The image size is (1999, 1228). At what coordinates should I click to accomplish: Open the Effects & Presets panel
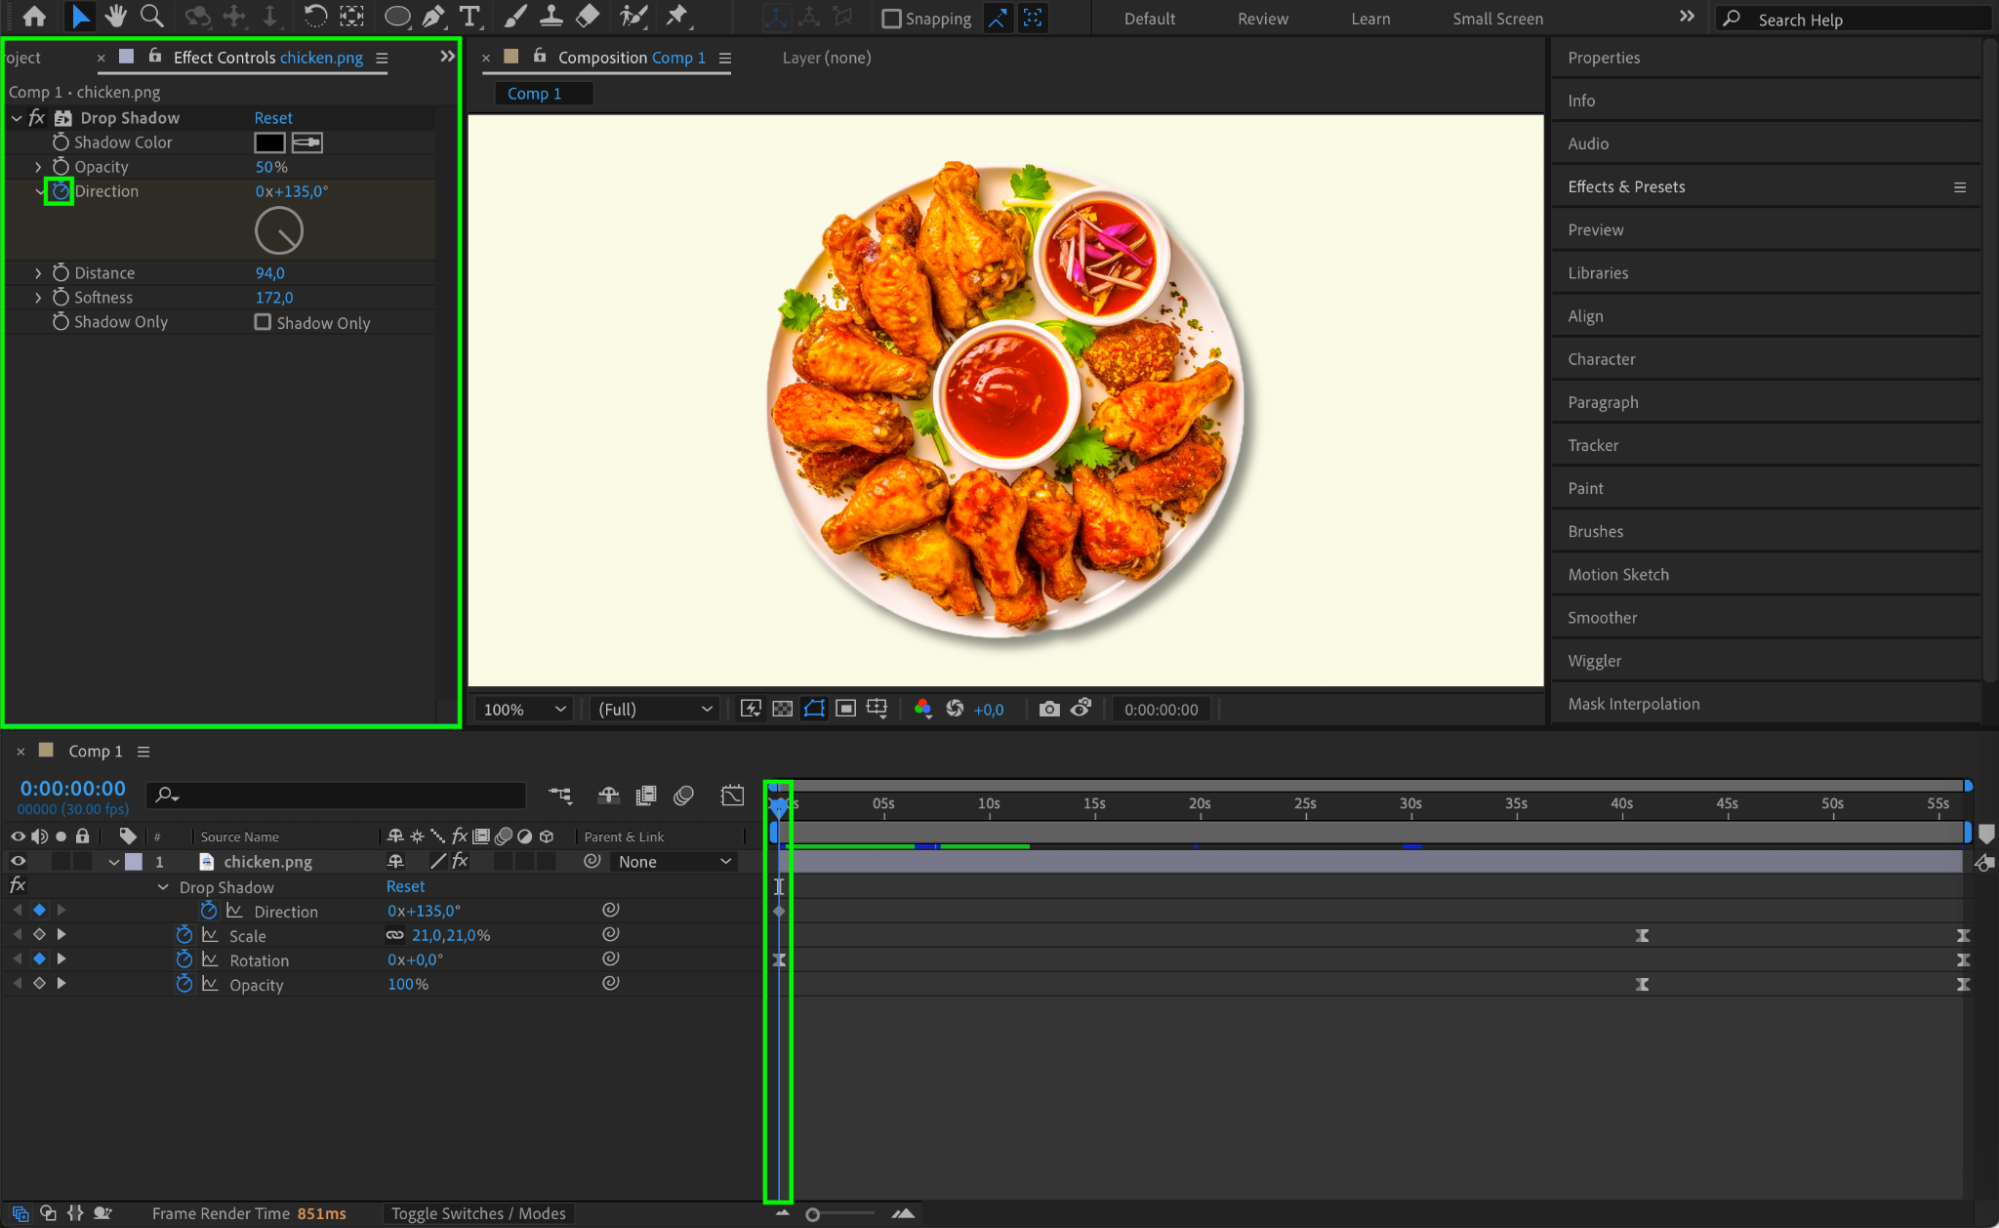click(1626, 187)
